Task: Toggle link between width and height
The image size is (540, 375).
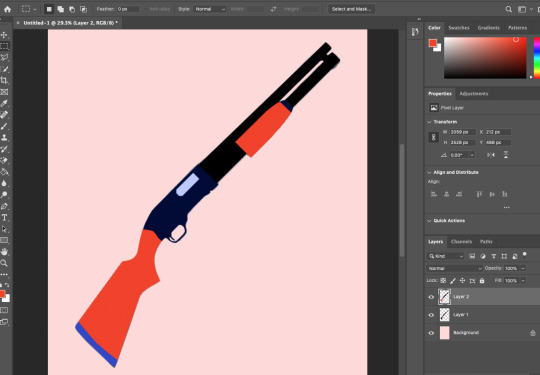Action: pos(434,137)
